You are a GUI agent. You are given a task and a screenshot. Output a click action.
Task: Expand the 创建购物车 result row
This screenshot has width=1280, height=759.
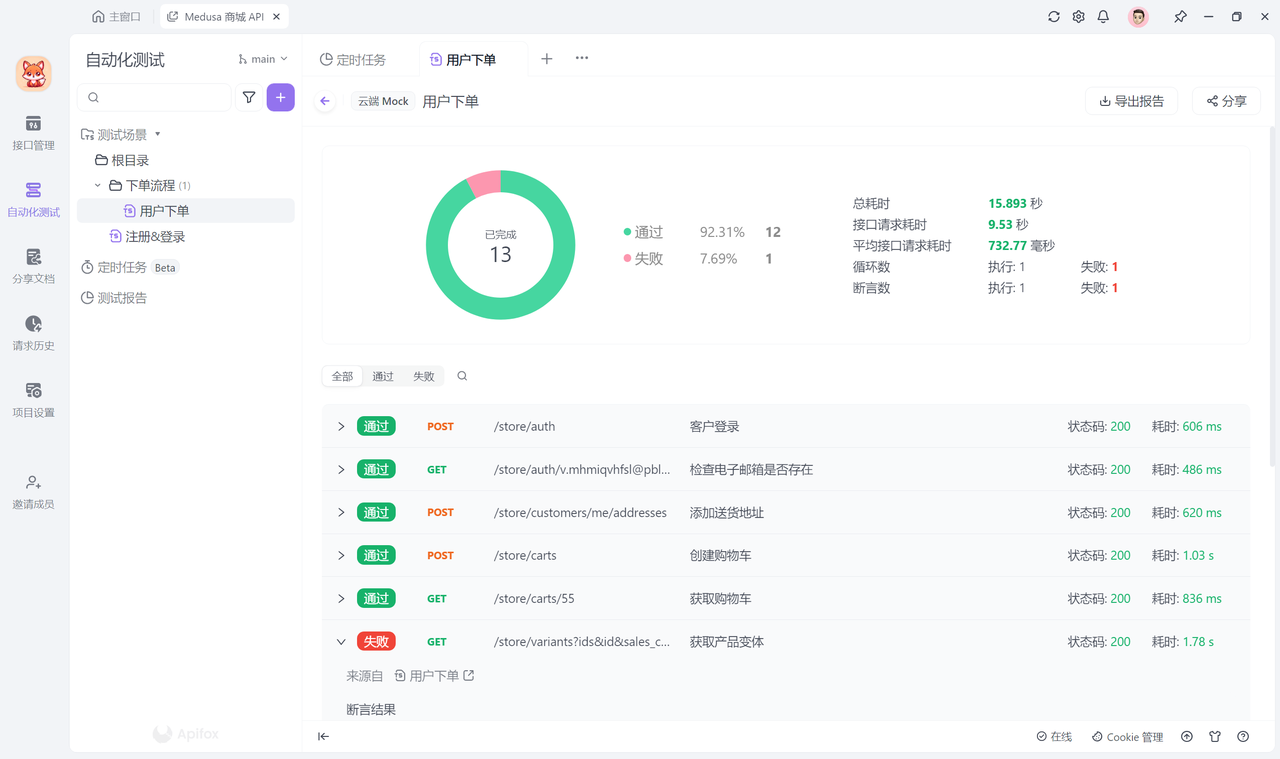point(341,555)
